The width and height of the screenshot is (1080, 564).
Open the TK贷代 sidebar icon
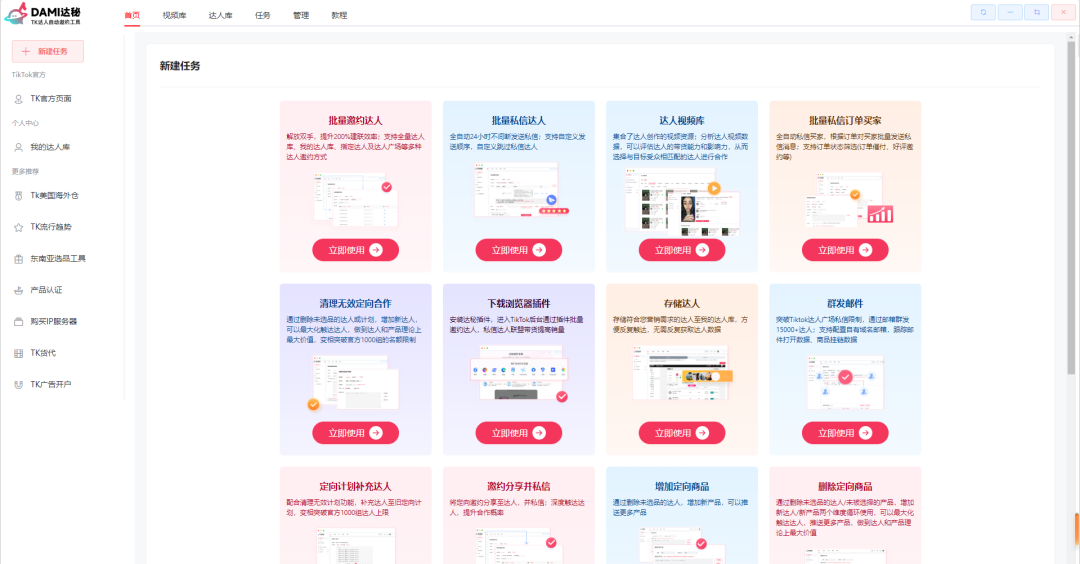click(19, 353)
